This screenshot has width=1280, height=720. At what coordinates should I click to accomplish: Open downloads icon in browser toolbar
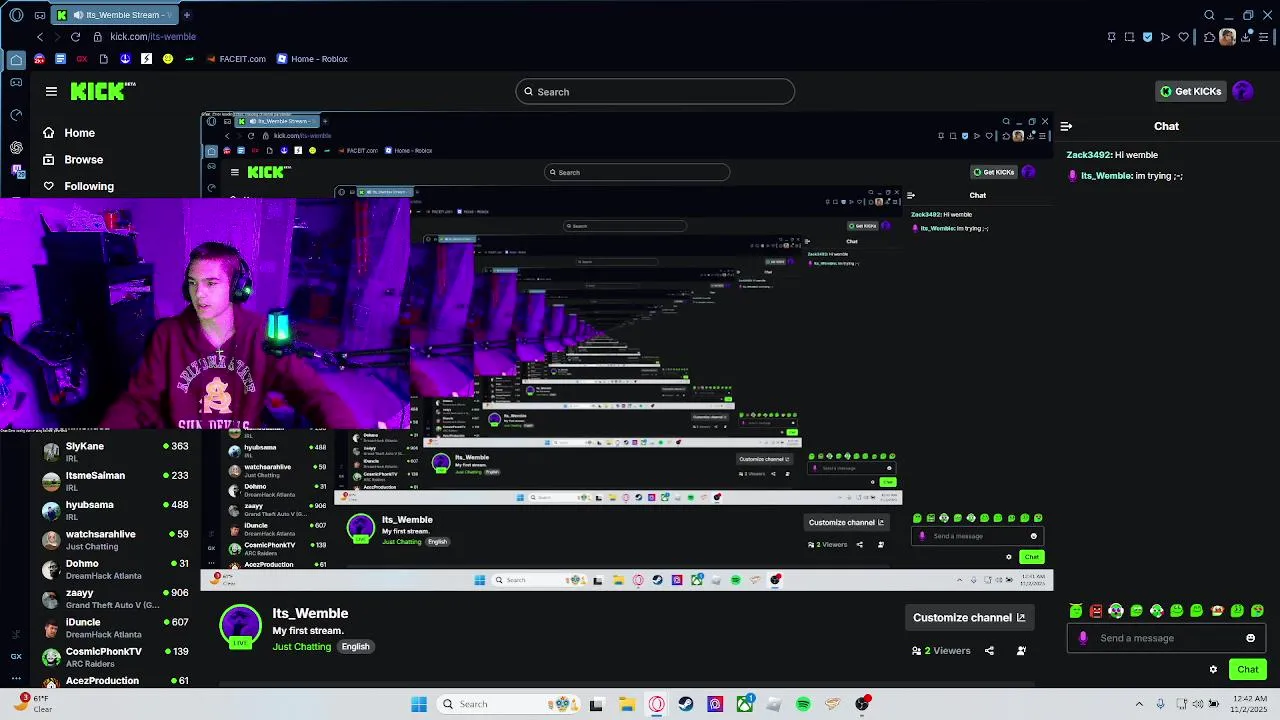pyautogui.click(x=1246, y=37)
